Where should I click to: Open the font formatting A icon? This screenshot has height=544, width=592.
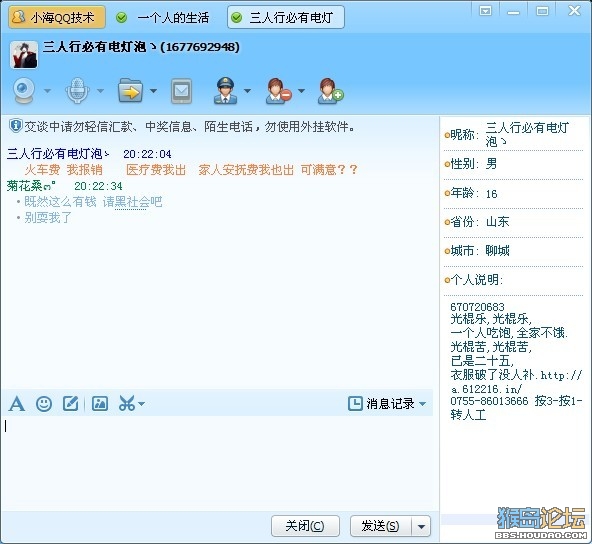[x=17, y=404]
